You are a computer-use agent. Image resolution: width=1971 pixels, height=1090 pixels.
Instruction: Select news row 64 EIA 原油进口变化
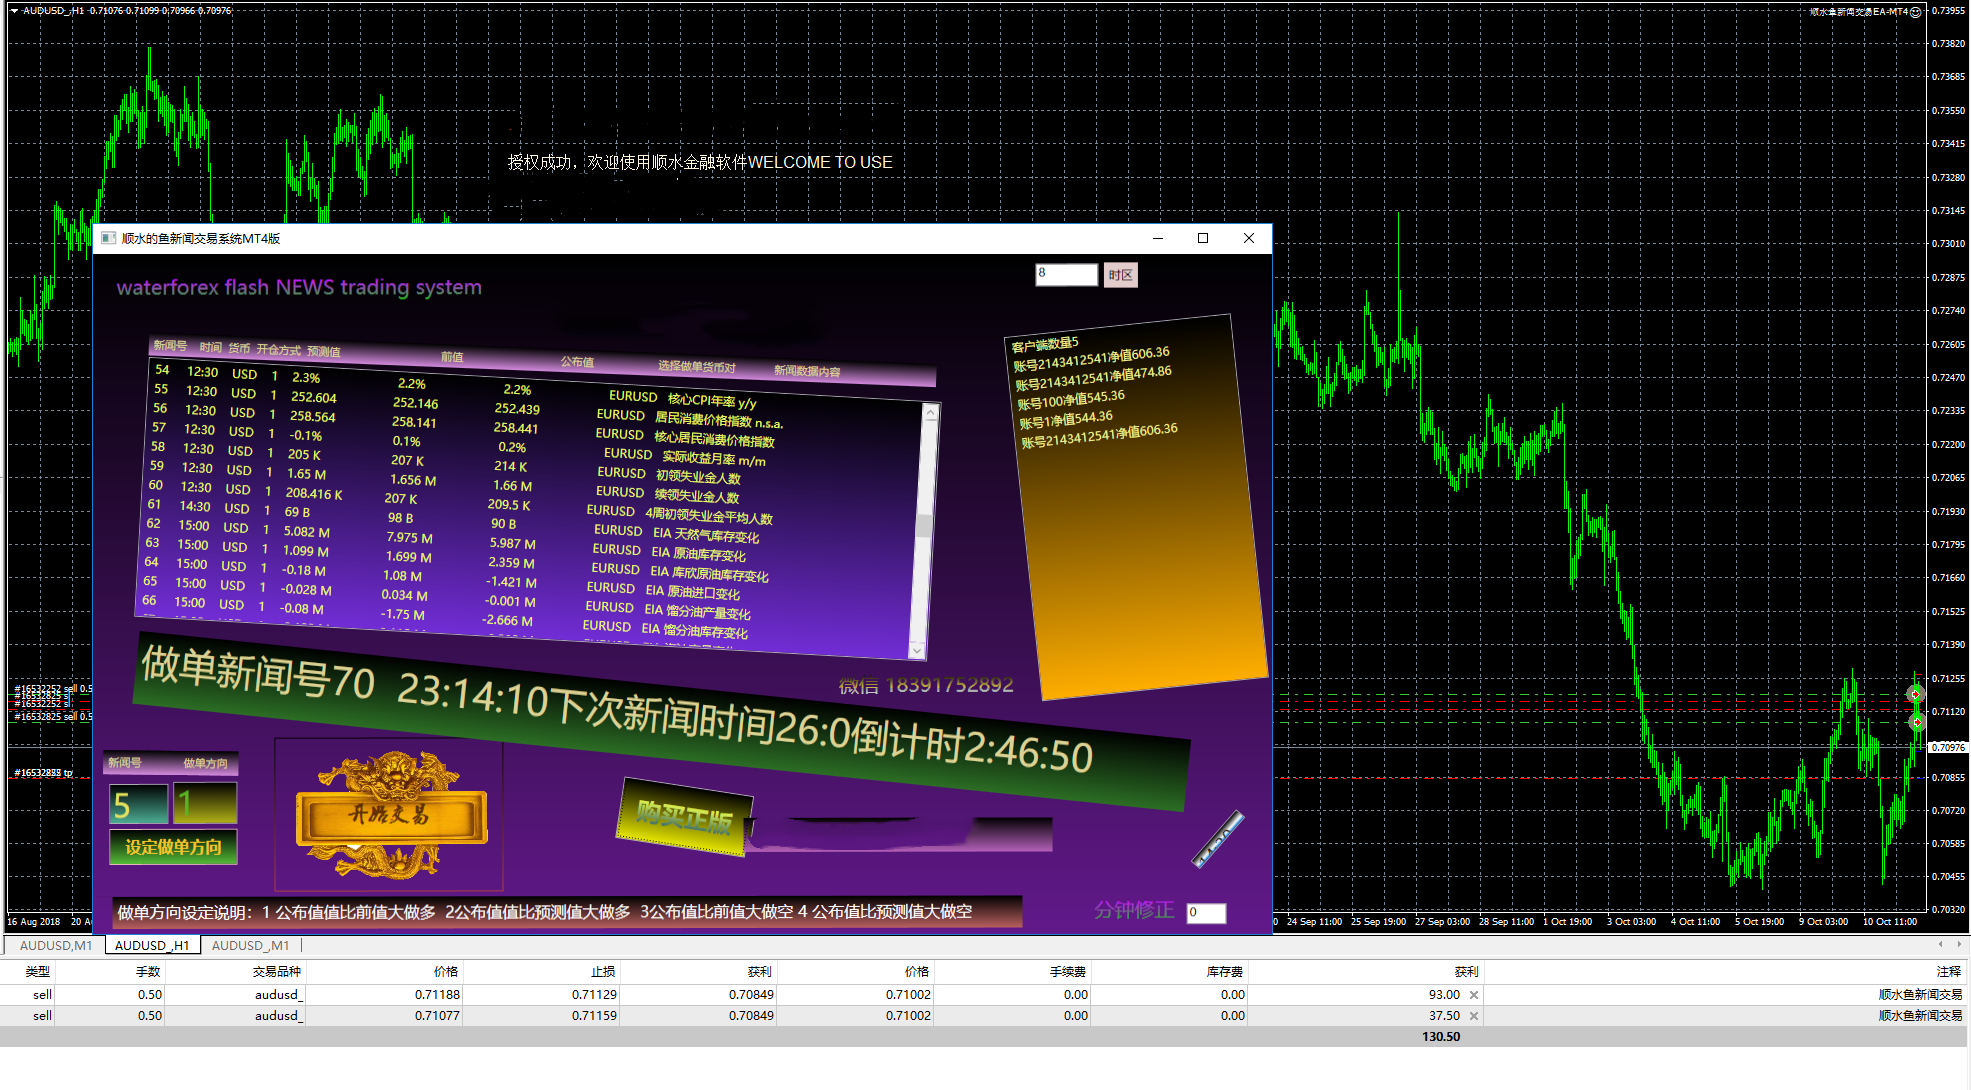coord(440,579)
